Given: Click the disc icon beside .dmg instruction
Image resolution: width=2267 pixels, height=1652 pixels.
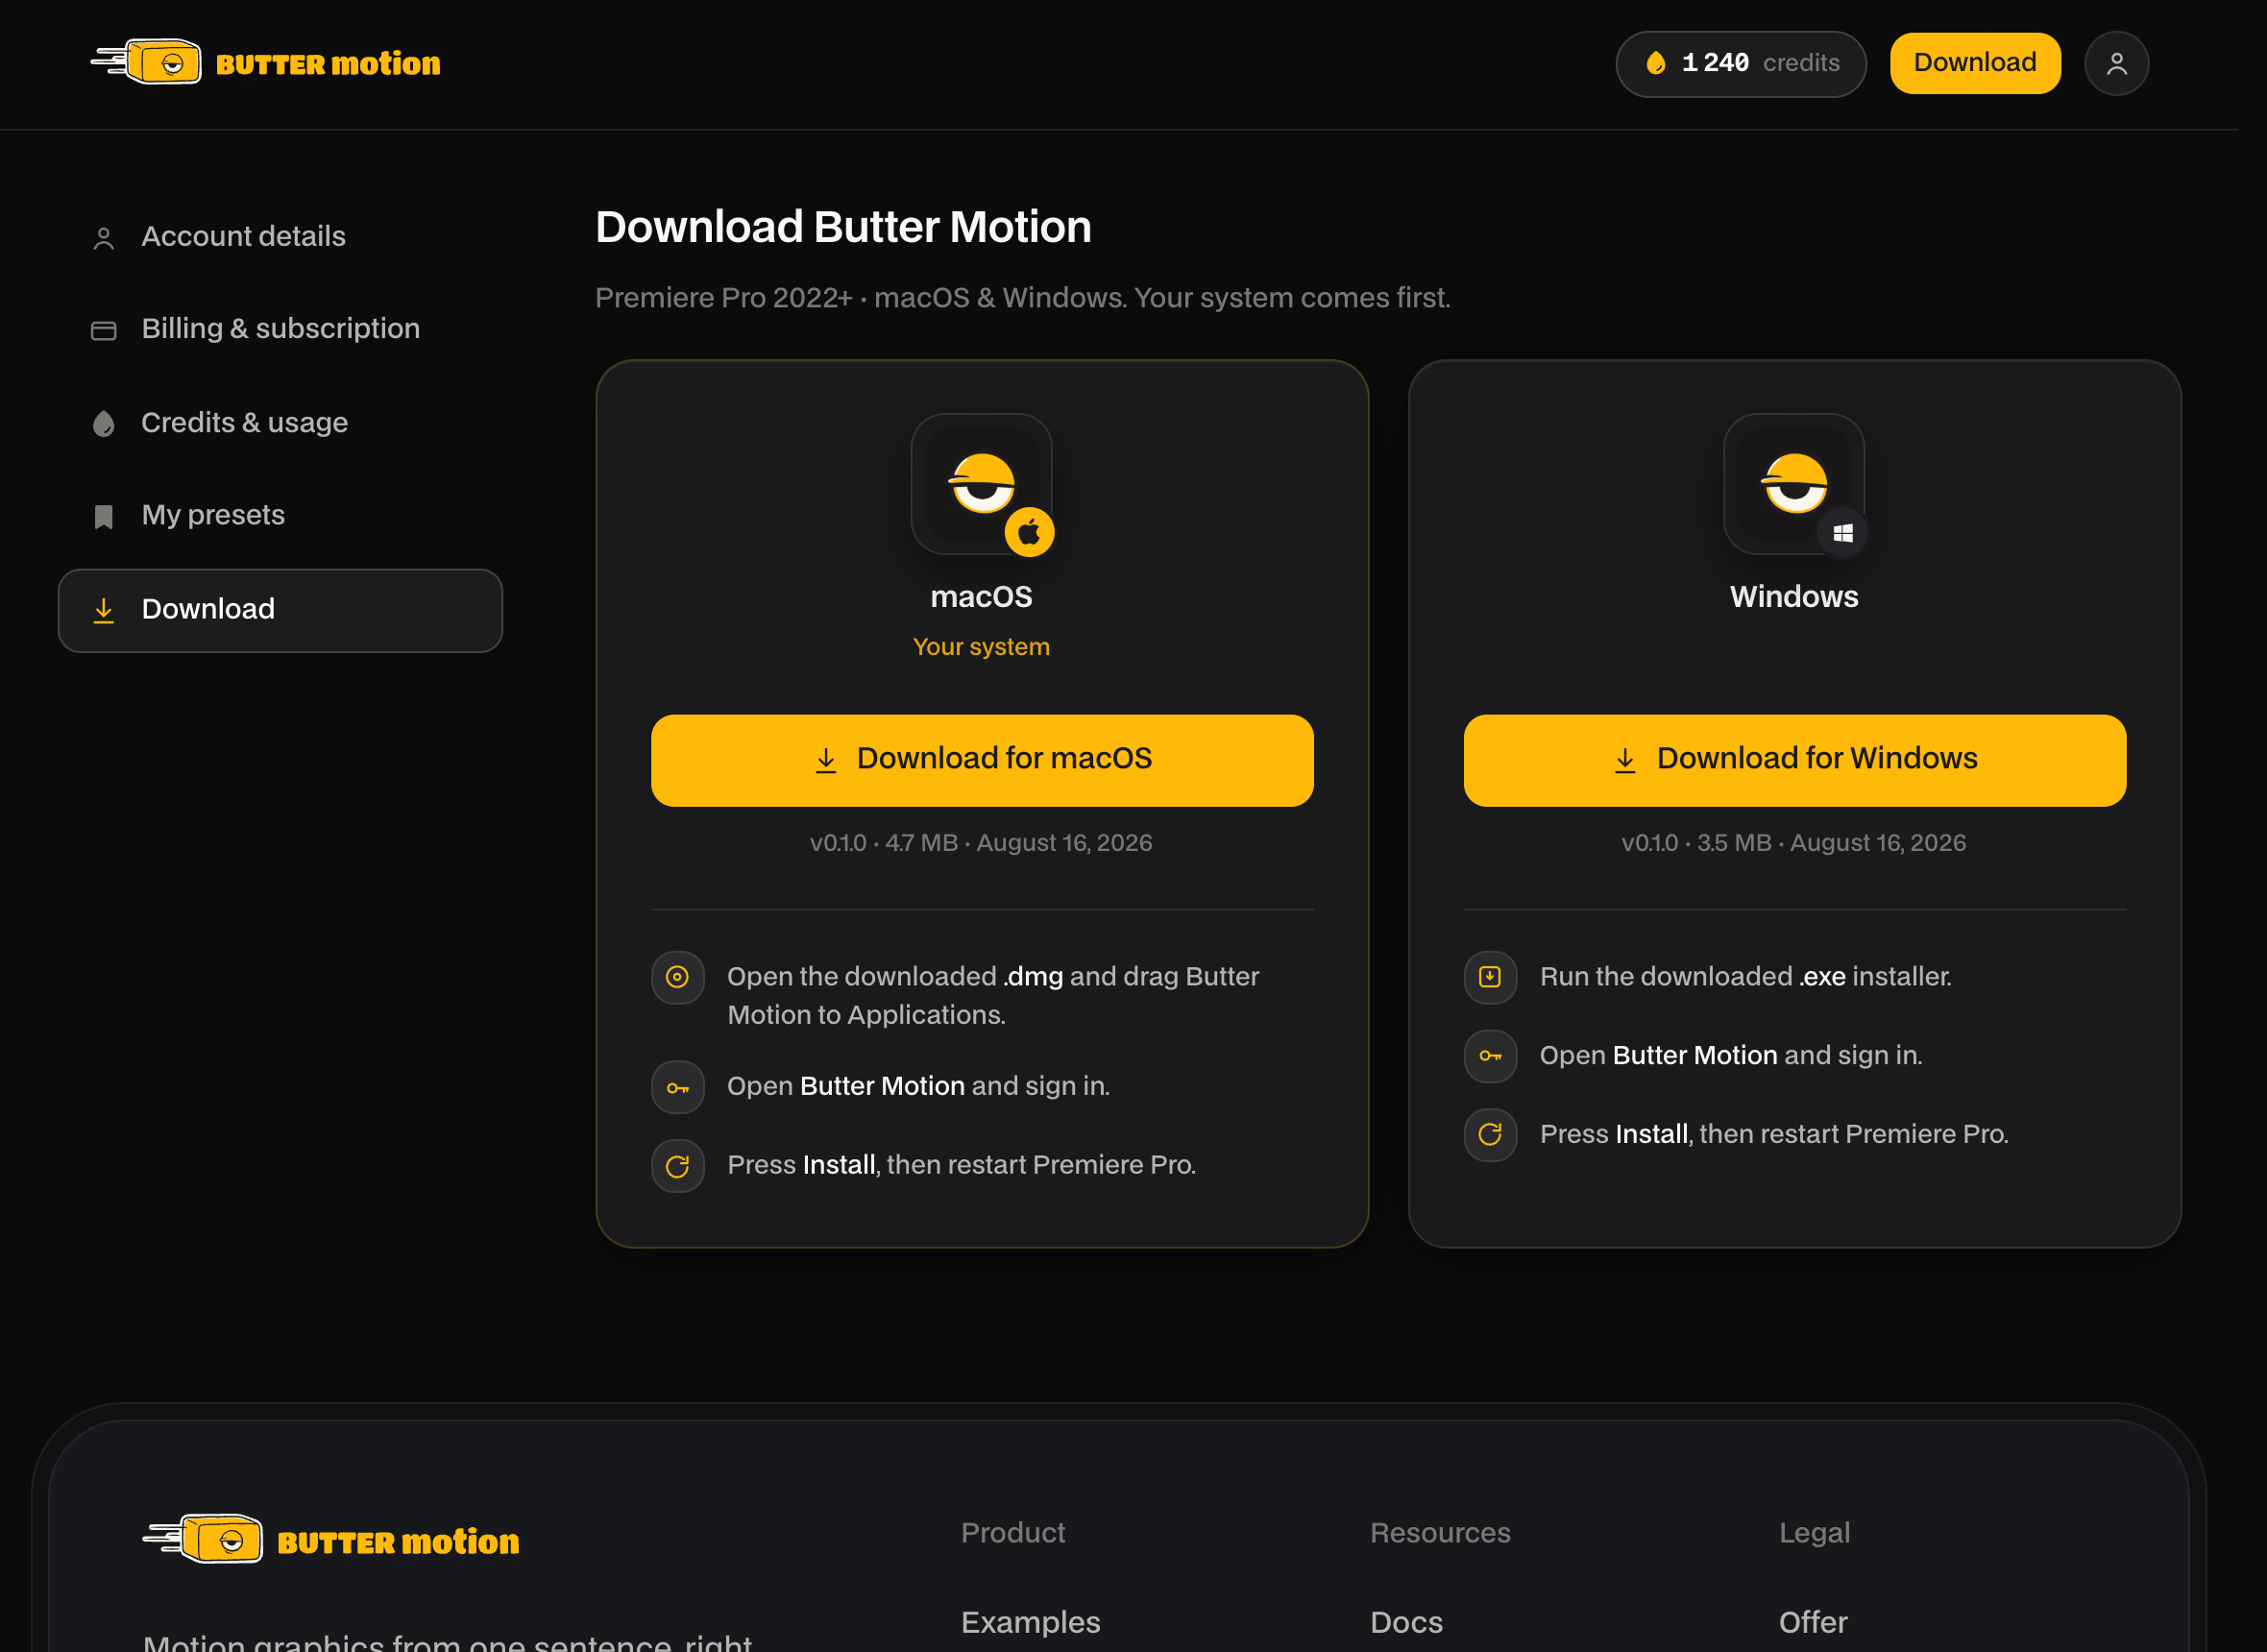Looking at the screenshot, I should pyautogui.click(x=678, y=977).
